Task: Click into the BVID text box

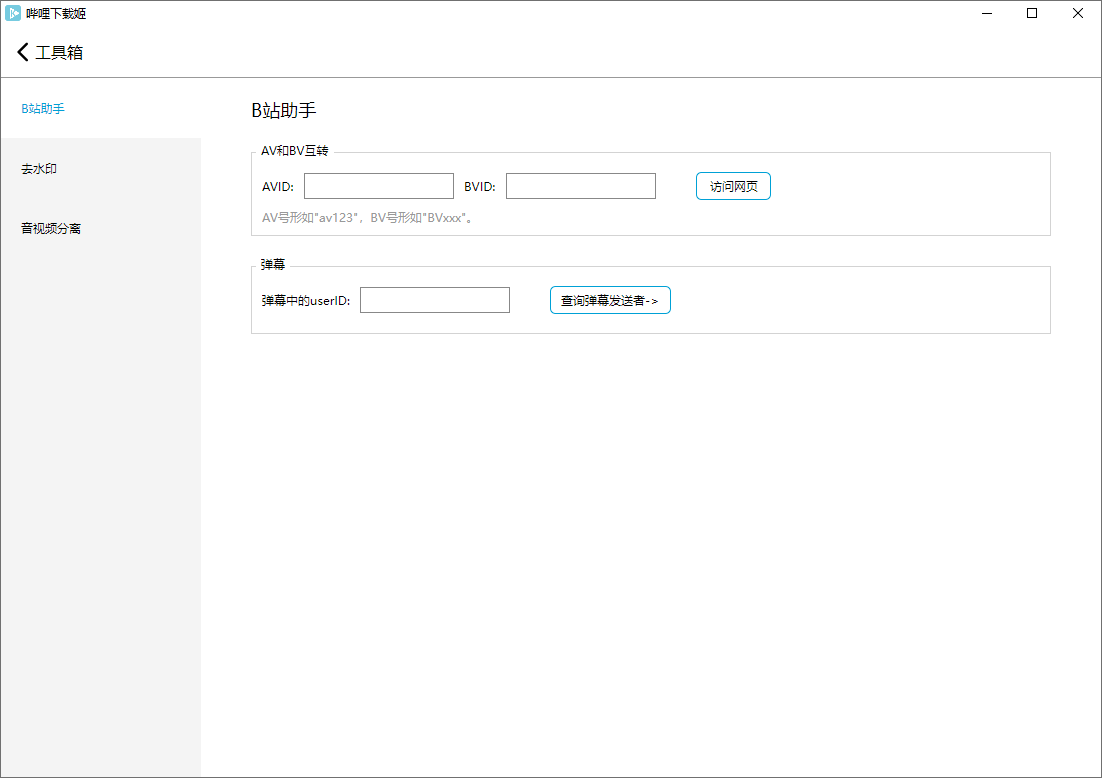Action: pos(580,186)
